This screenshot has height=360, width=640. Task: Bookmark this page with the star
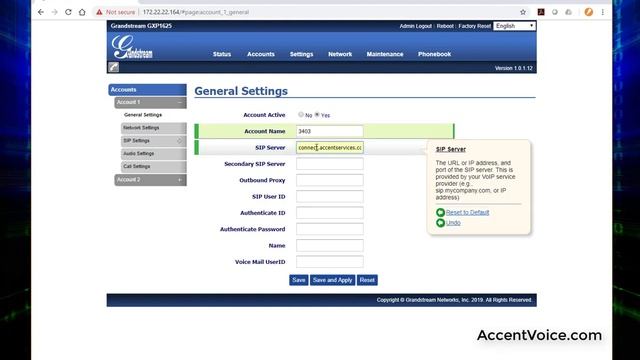523,12
